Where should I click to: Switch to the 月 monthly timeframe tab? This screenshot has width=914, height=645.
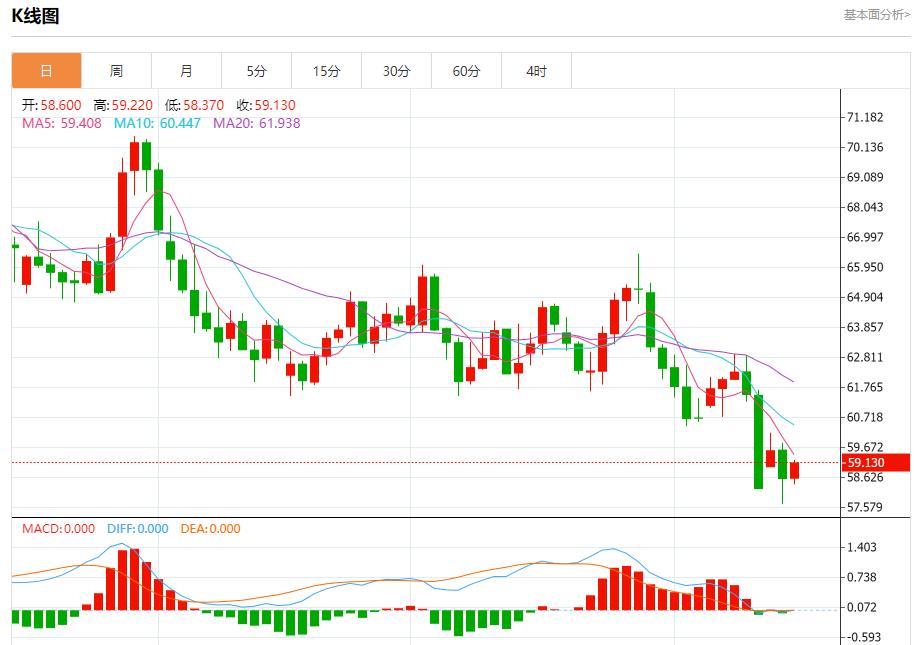(186, 70)
